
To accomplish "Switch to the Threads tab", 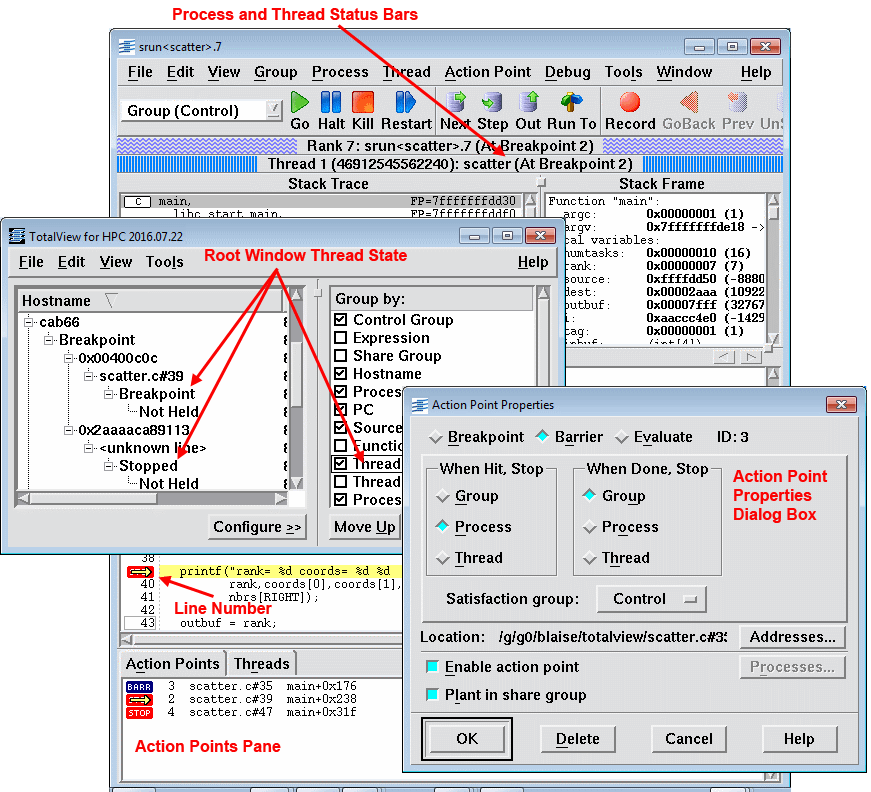I will point(262,664).
